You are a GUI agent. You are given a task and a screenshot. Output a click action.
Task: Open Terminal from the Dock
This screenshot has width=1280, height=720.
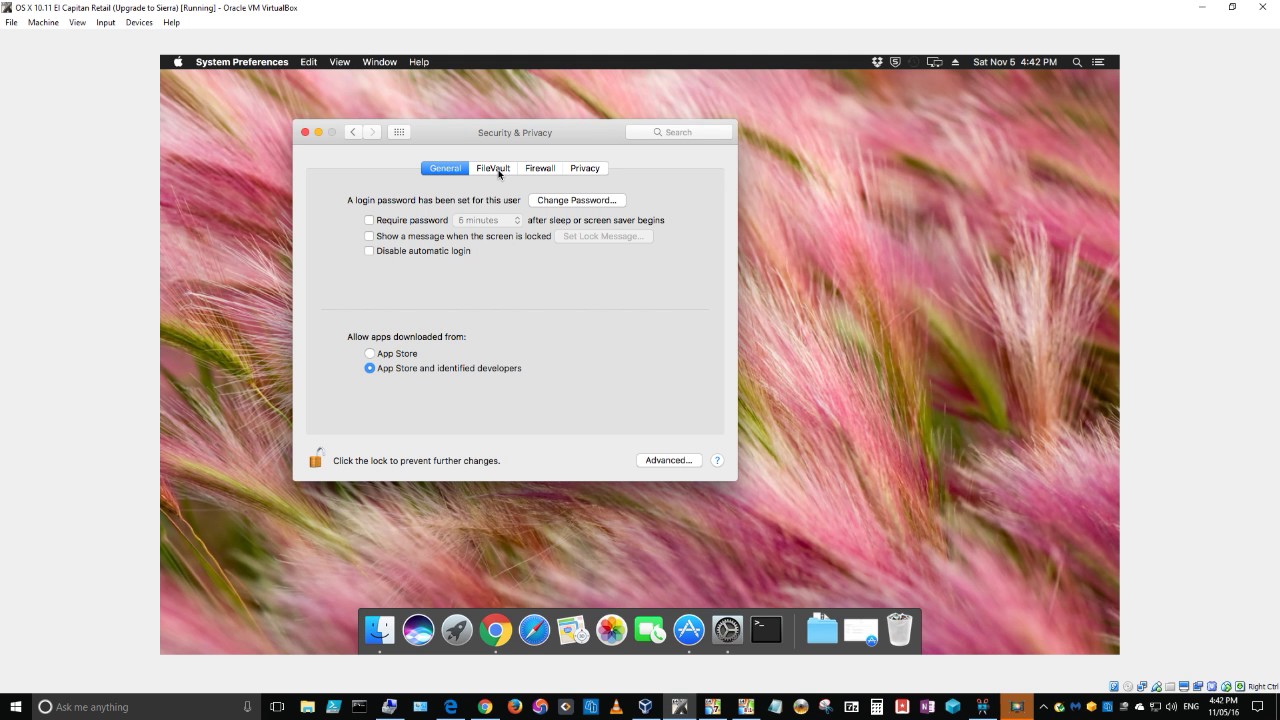coord(766,630)
